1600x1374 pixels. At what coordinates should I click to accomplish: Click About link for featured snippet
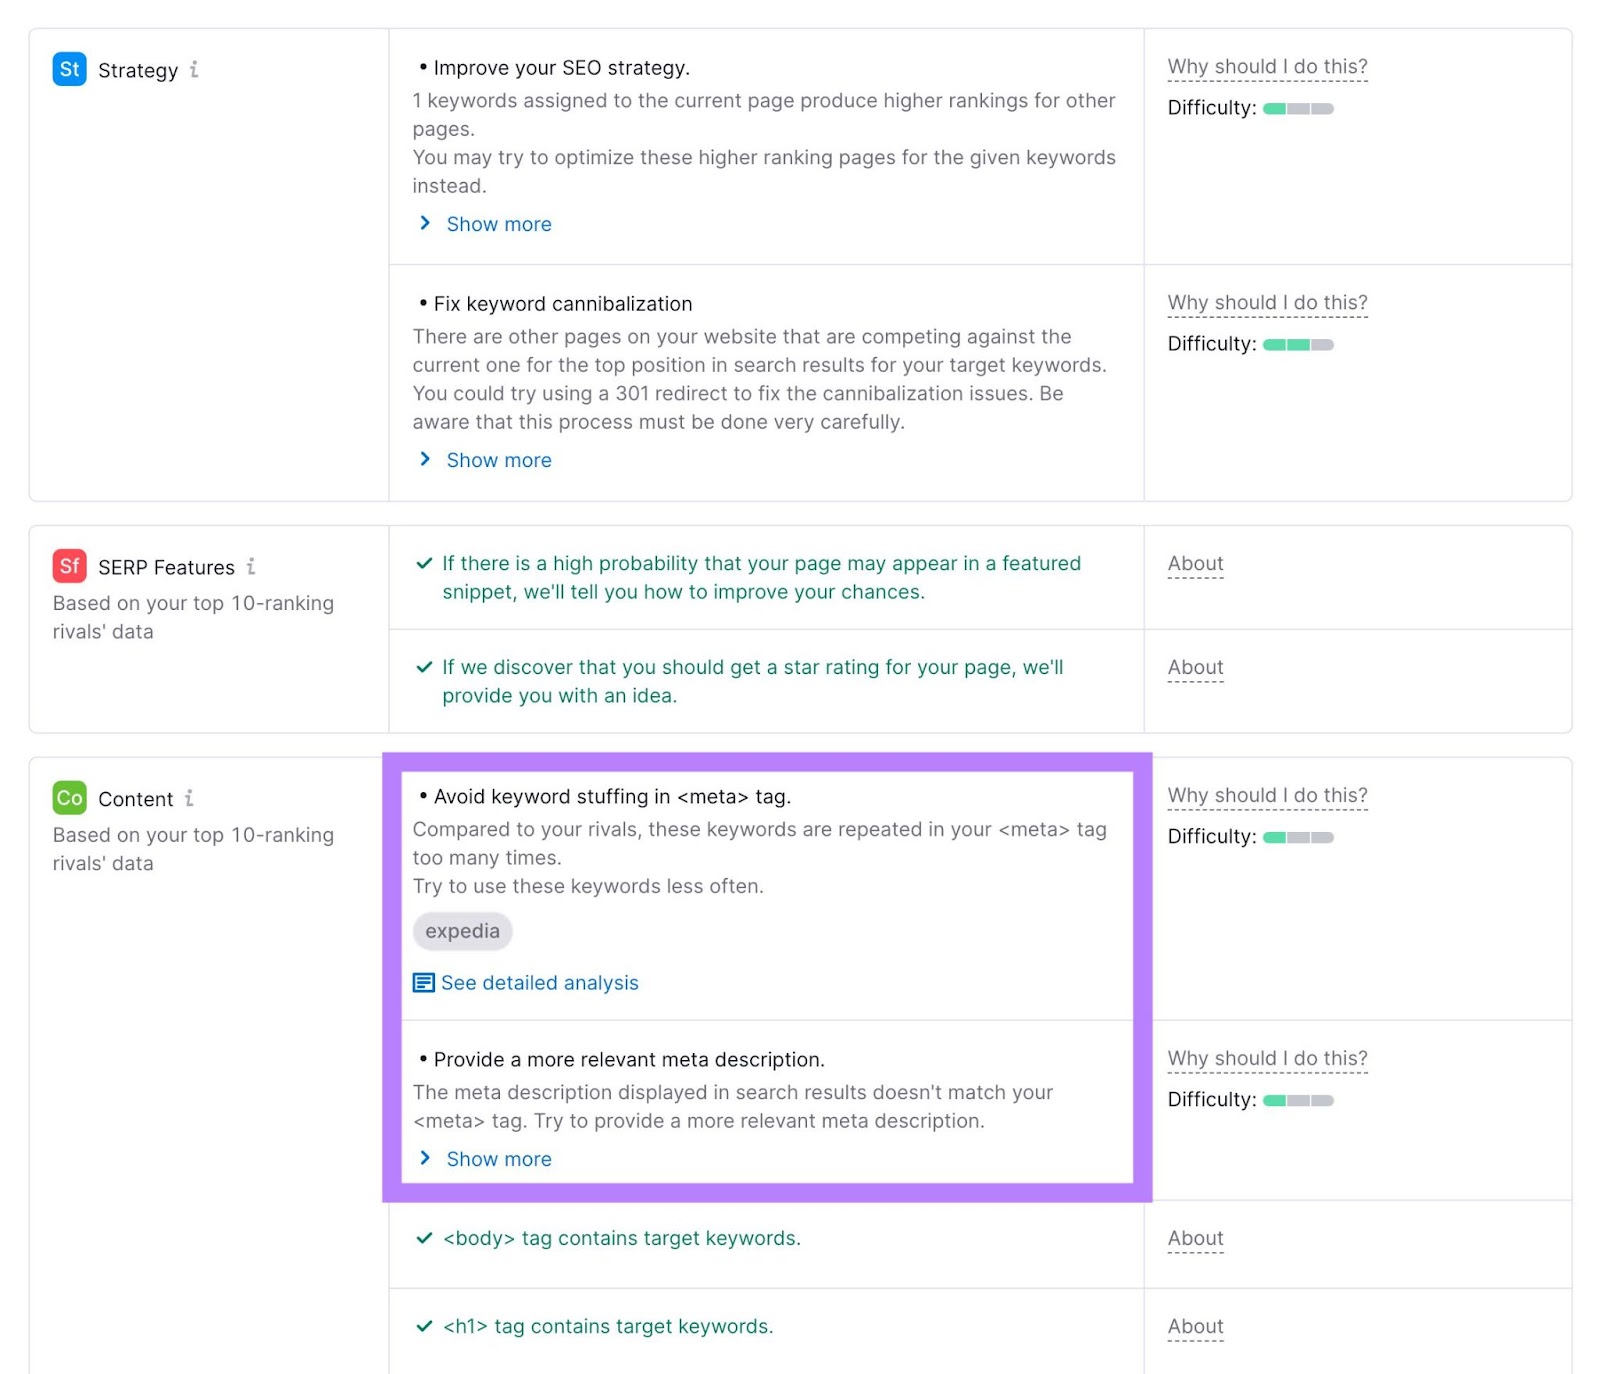pyautogui.click(x=1195, y=564)
